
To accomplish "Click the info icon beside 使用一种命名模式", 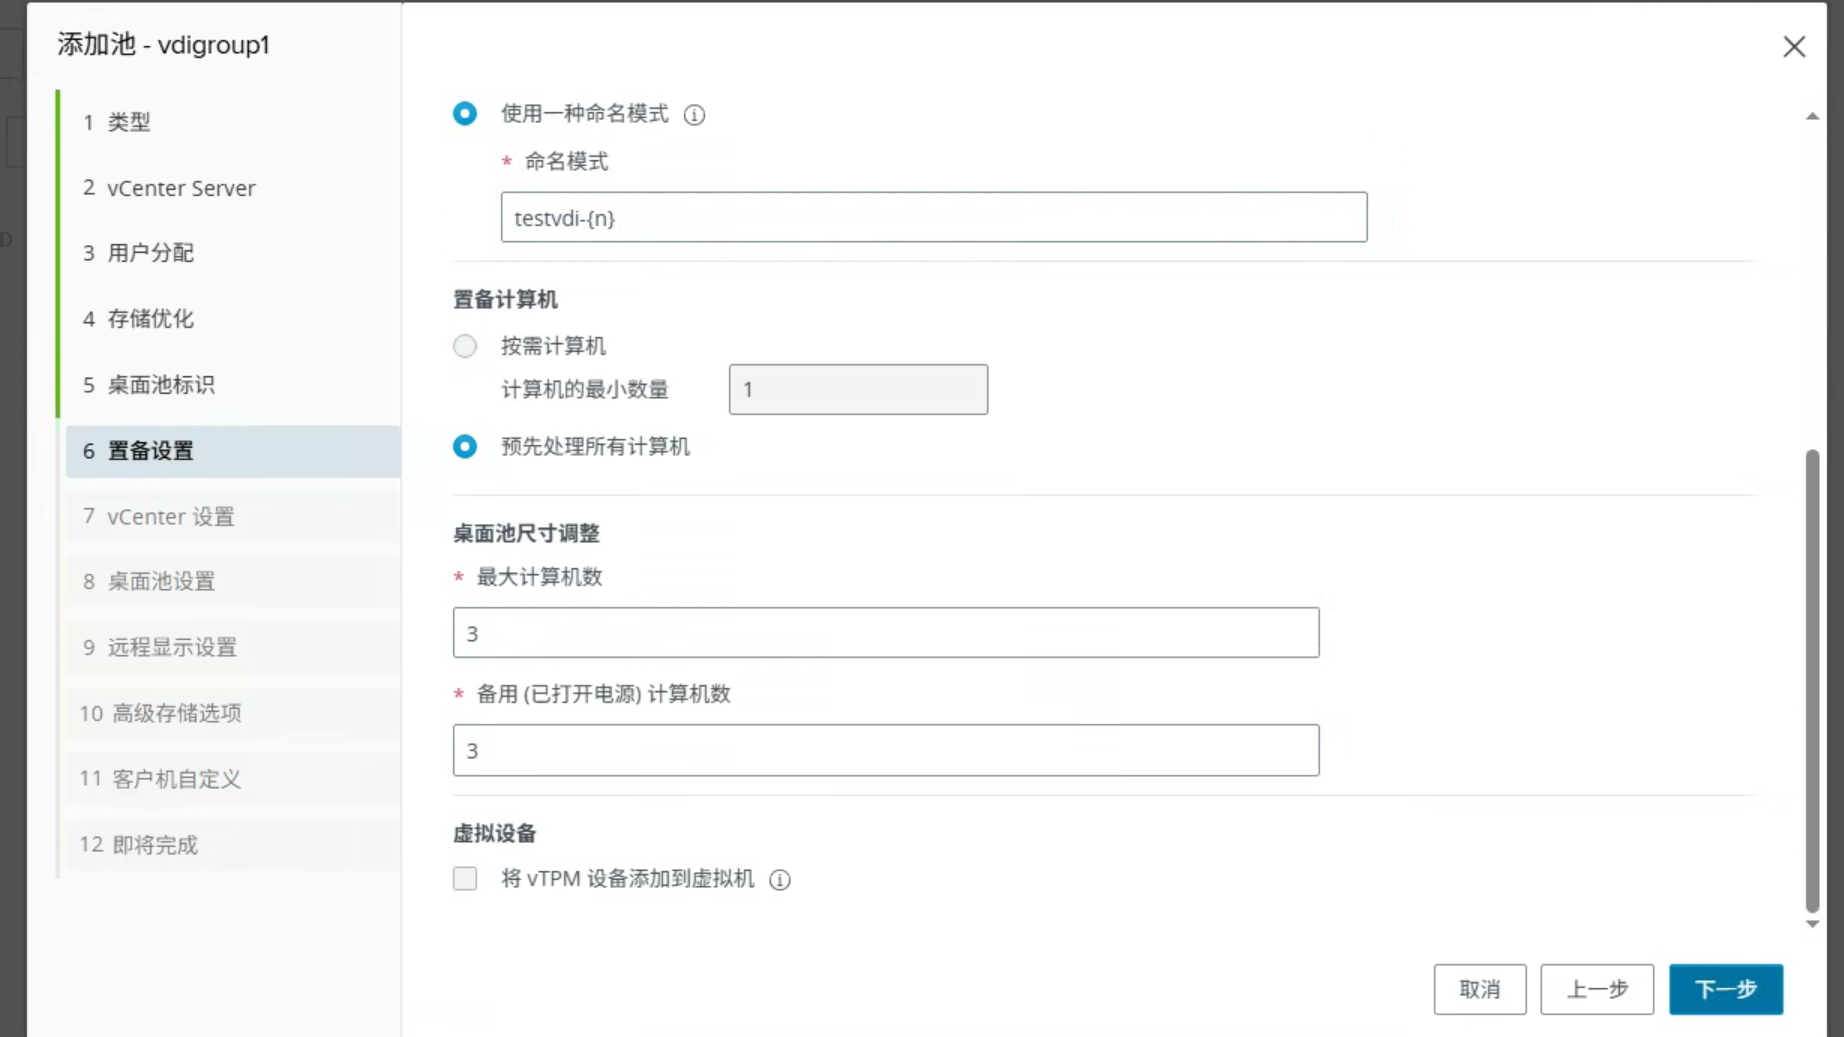I will pyautogui.click(x=694, y=115).
